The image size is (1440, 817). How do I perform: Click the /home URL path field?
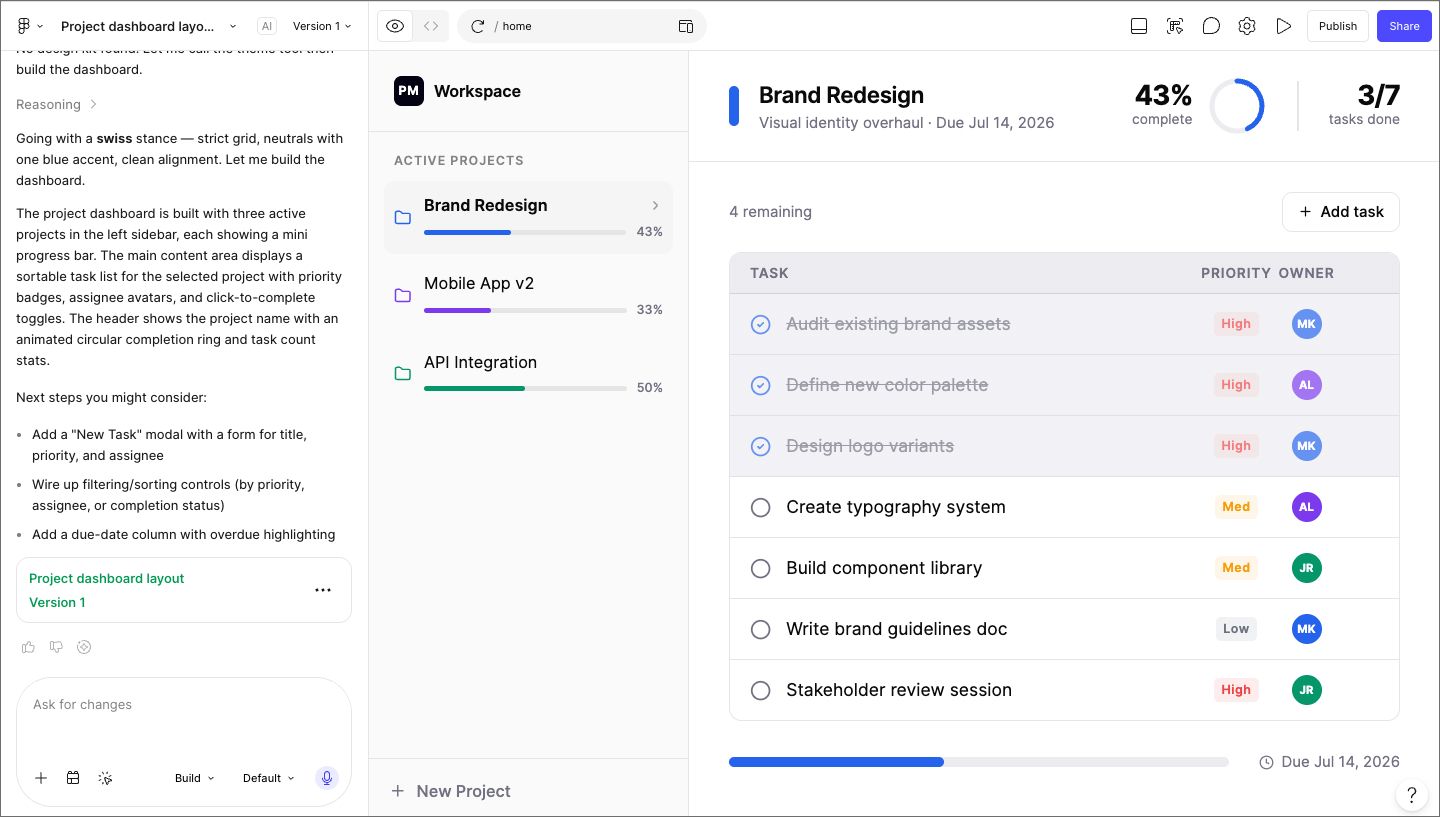pyautogui.click(x=583, y=26)
